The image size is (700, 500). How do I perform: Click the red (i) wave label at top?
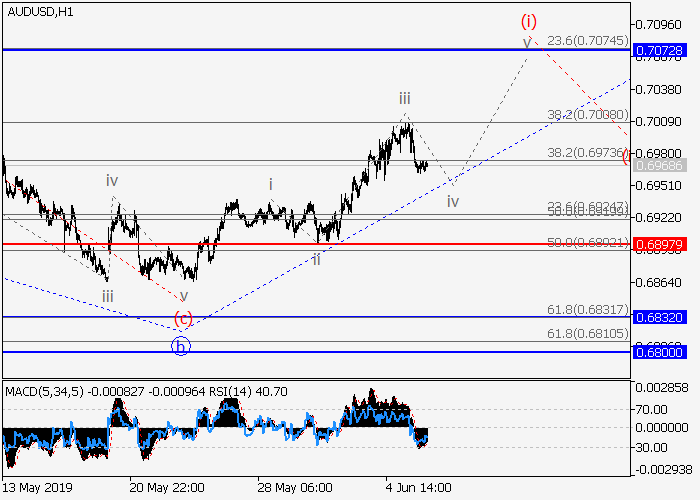[529, 20]
